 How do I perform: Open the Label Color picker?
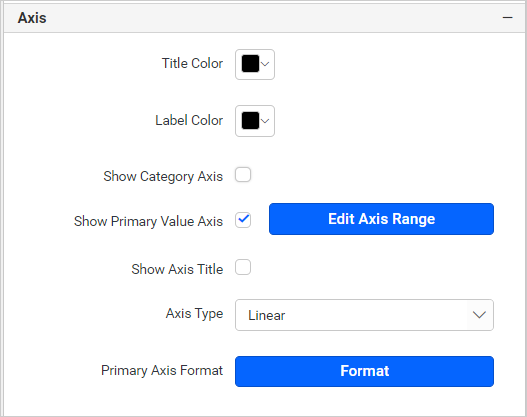255,121
